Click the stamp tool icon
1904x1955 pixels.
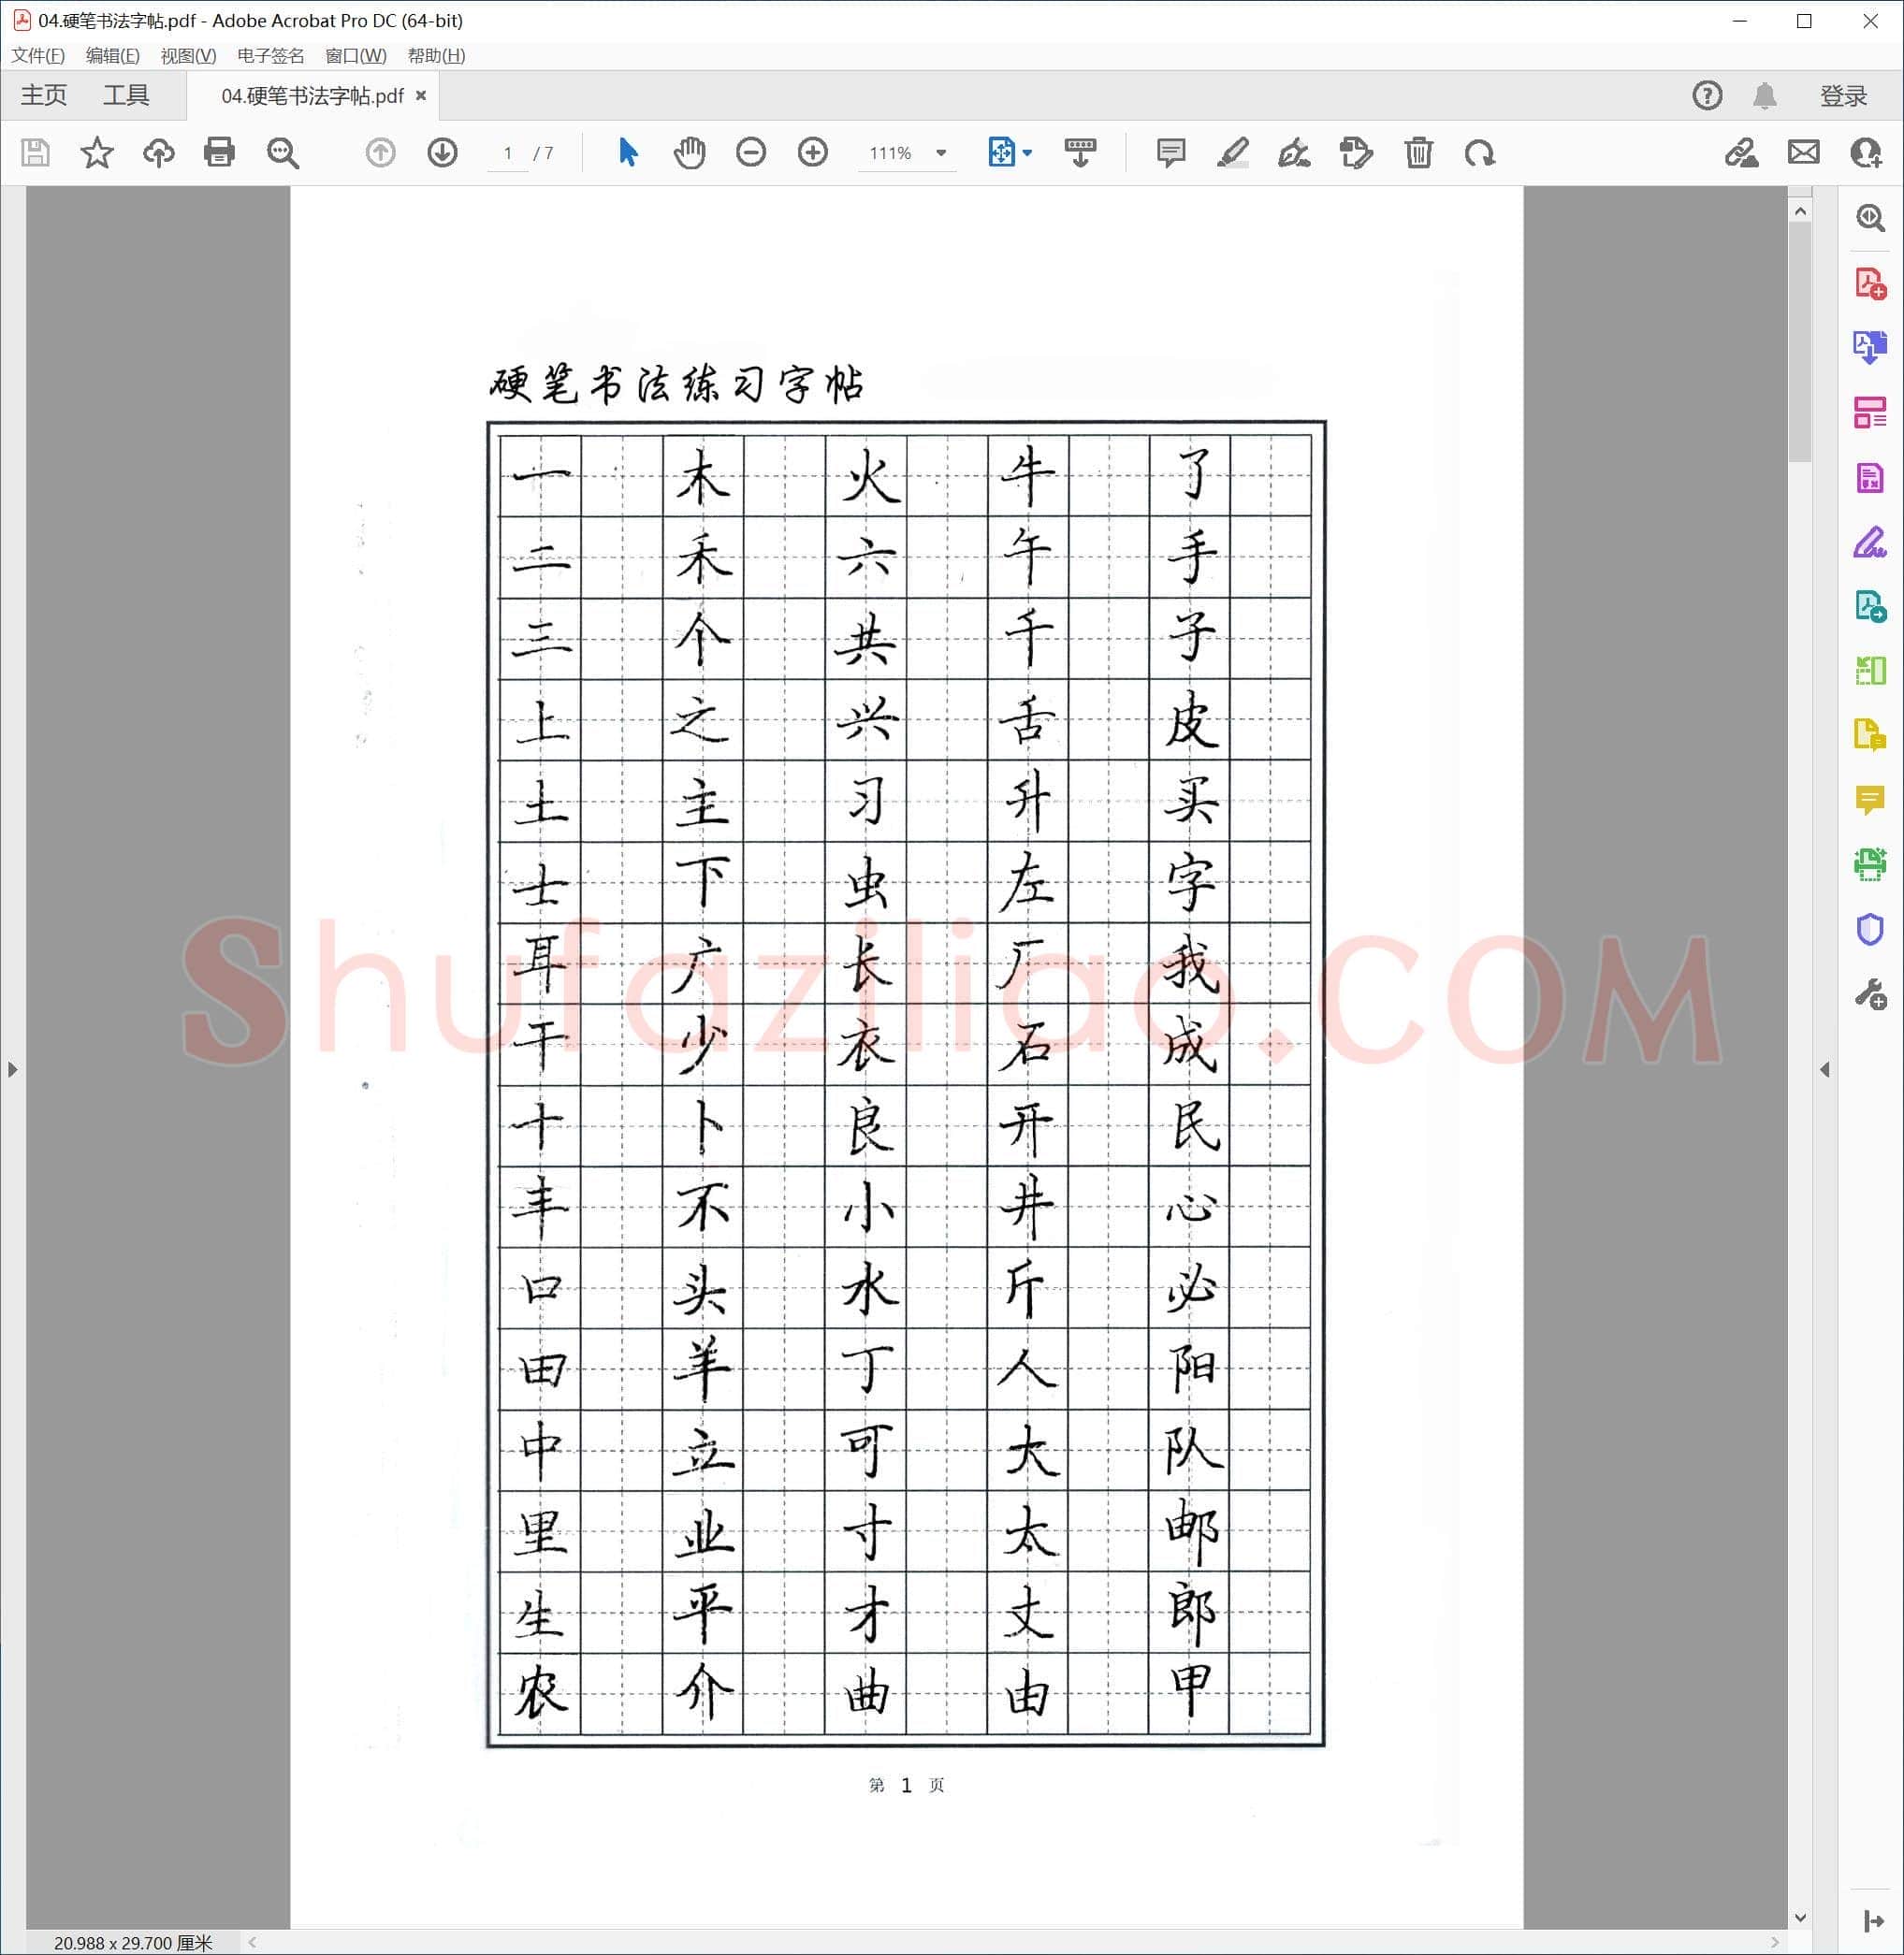coord(1356,153)
